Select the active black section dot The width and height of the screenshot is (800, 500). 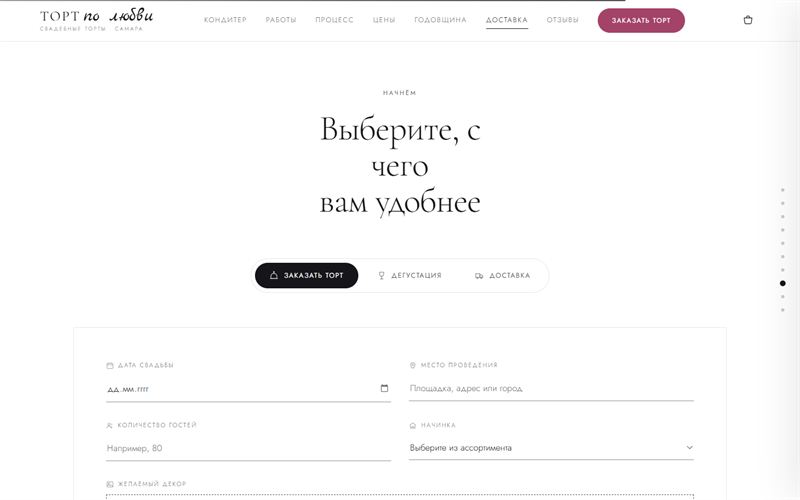tap(783, 283)
